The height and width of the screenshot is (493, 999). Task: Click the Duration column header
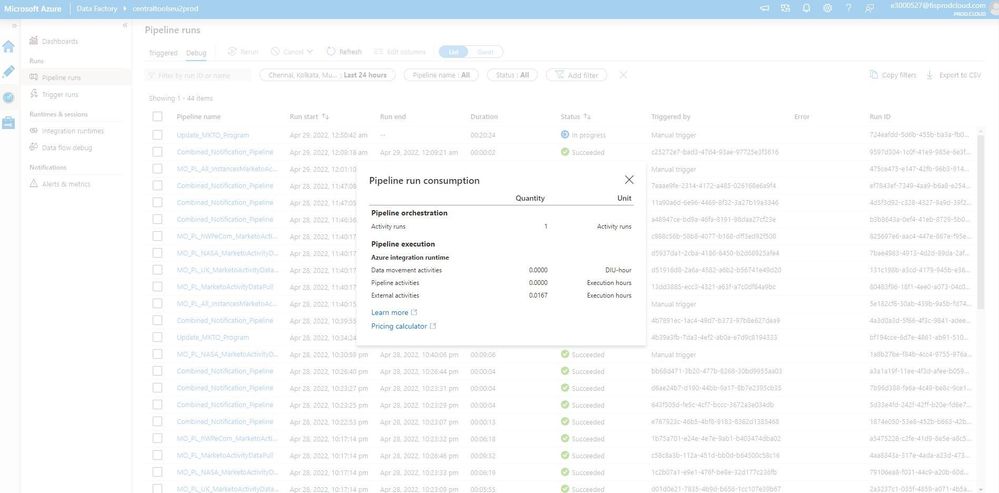pos(484,117)
